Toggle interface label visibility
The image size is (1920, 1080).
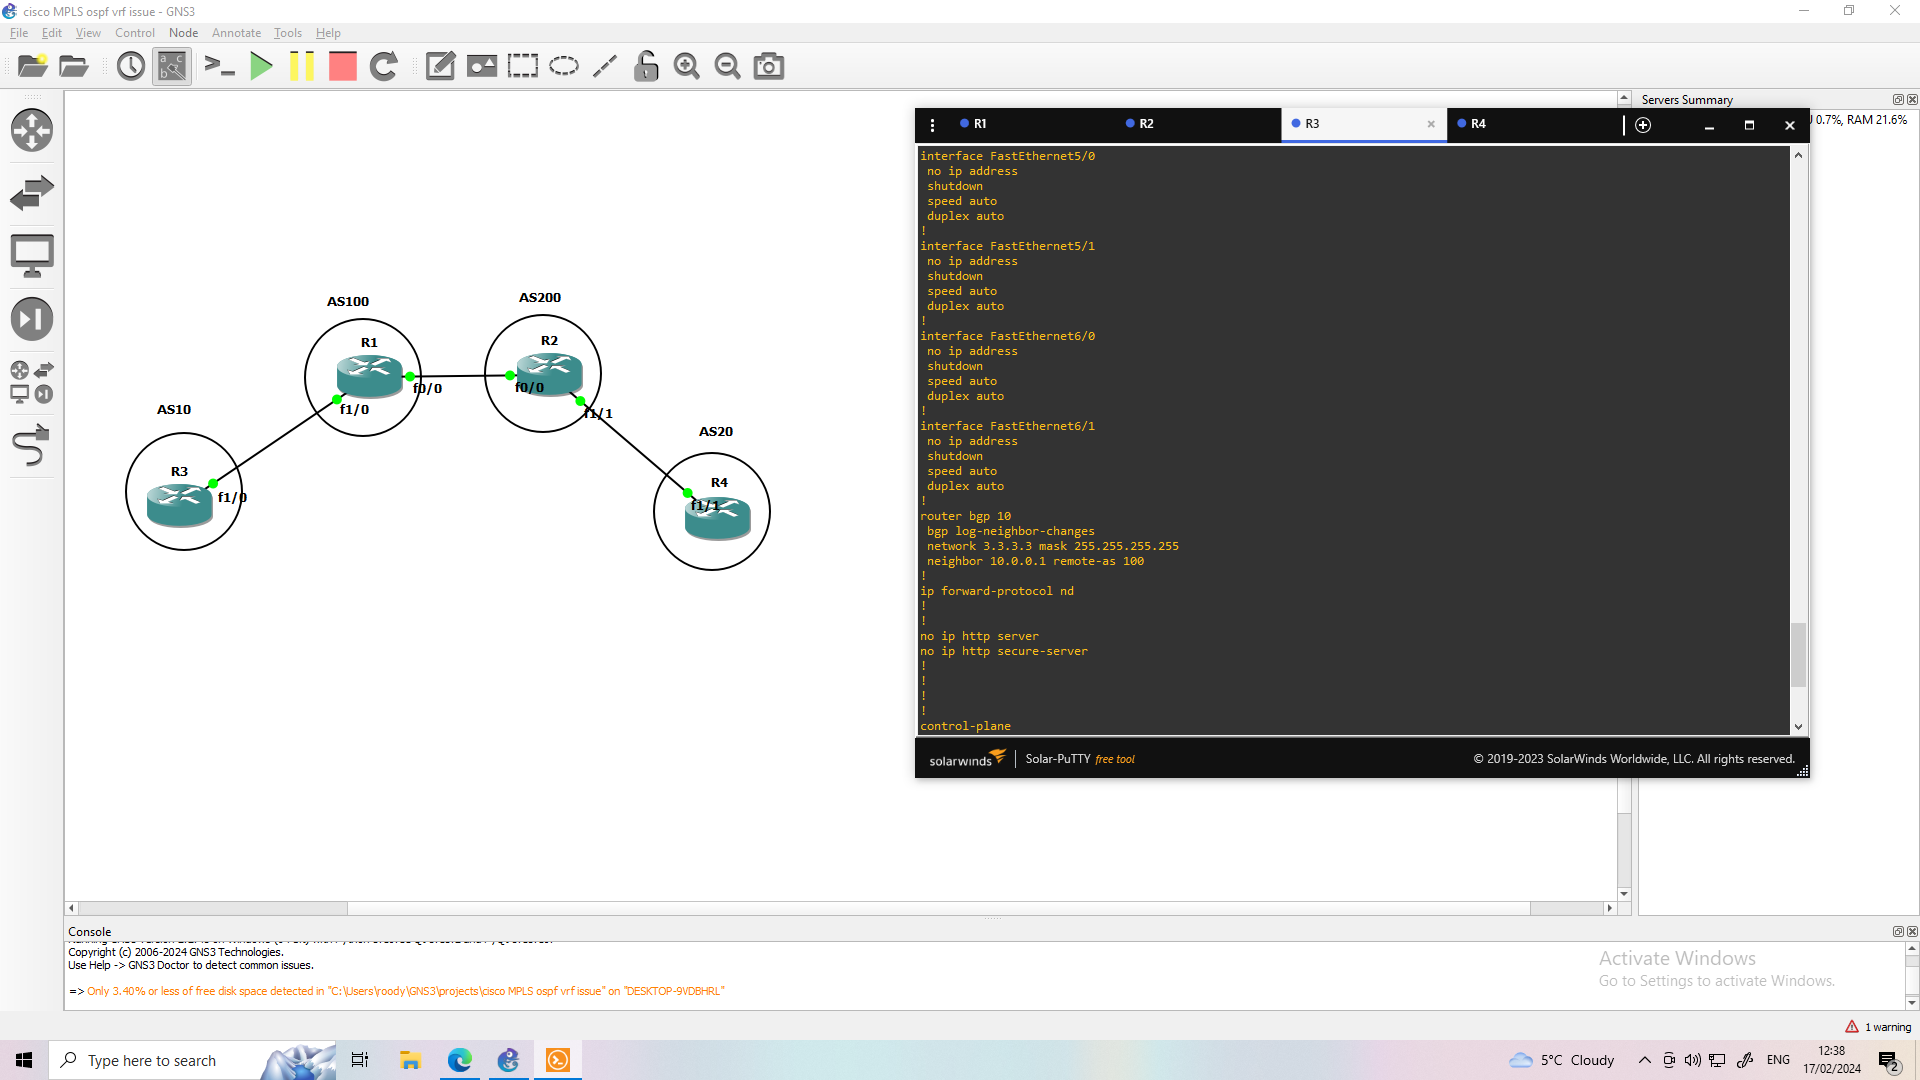pyautogui.click(x=171, y=66)
